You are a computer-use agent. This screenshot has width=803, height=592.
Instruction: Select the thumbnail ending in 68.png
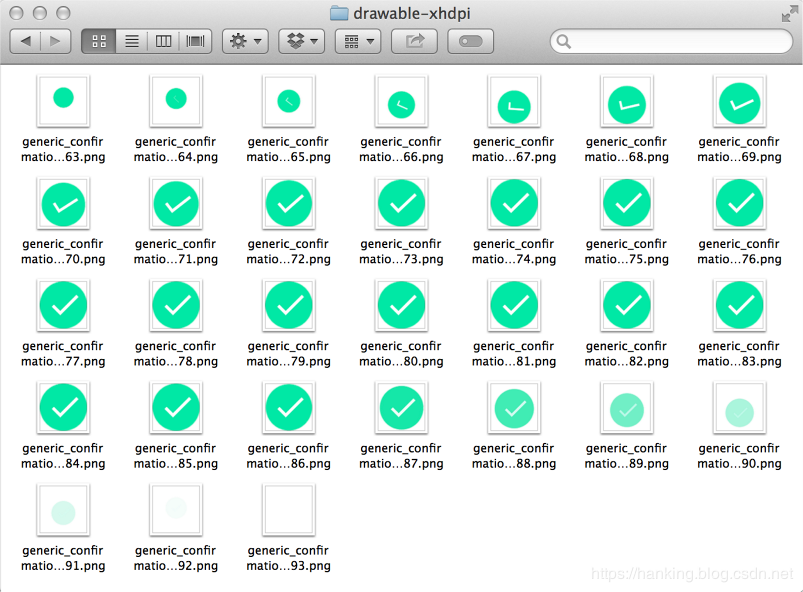tap(626, 101)
